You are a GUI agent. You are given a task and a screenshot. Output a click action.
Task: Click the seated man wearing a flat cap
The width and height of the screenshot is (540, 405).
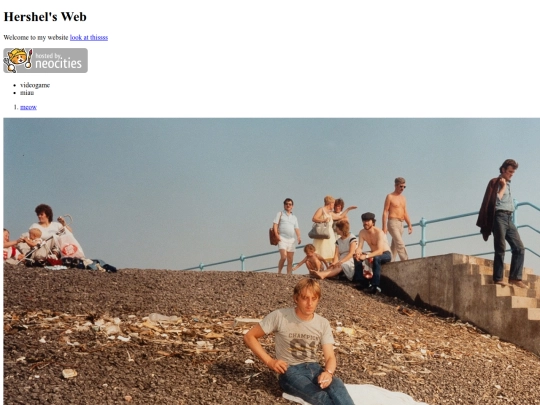coord(372,251)
